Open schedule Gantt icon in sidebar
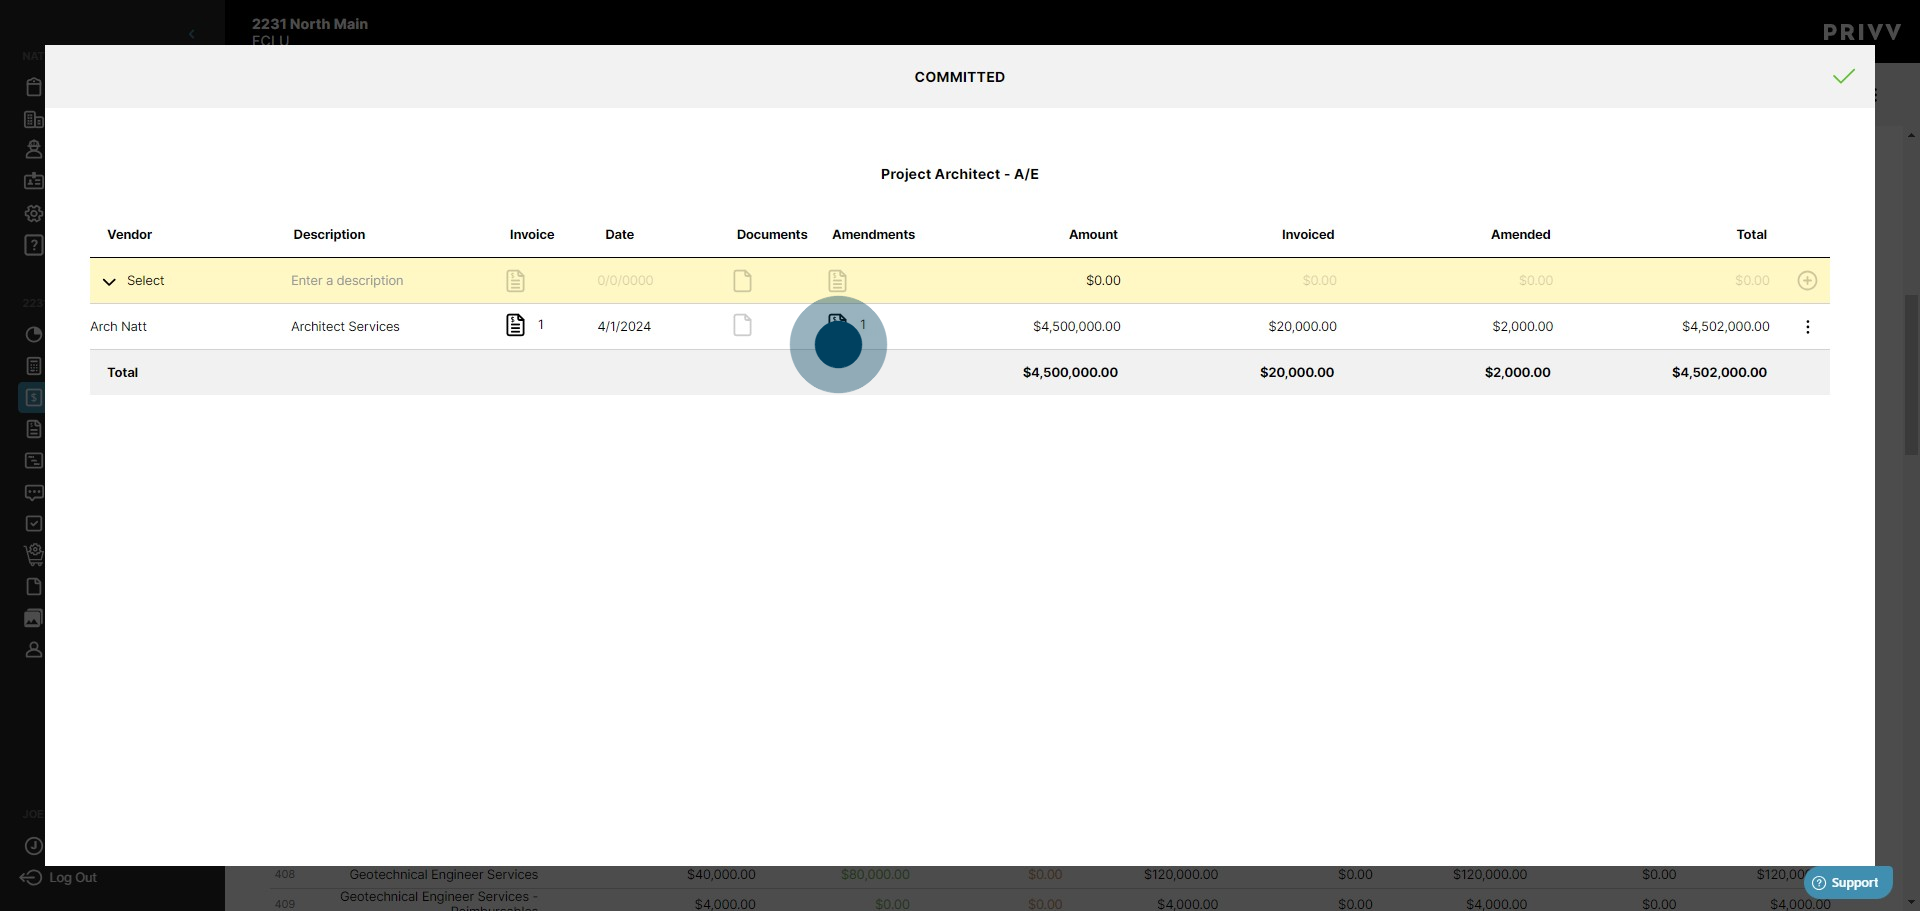The width and height of the screenshot is (1920, 911). [33, 461]
